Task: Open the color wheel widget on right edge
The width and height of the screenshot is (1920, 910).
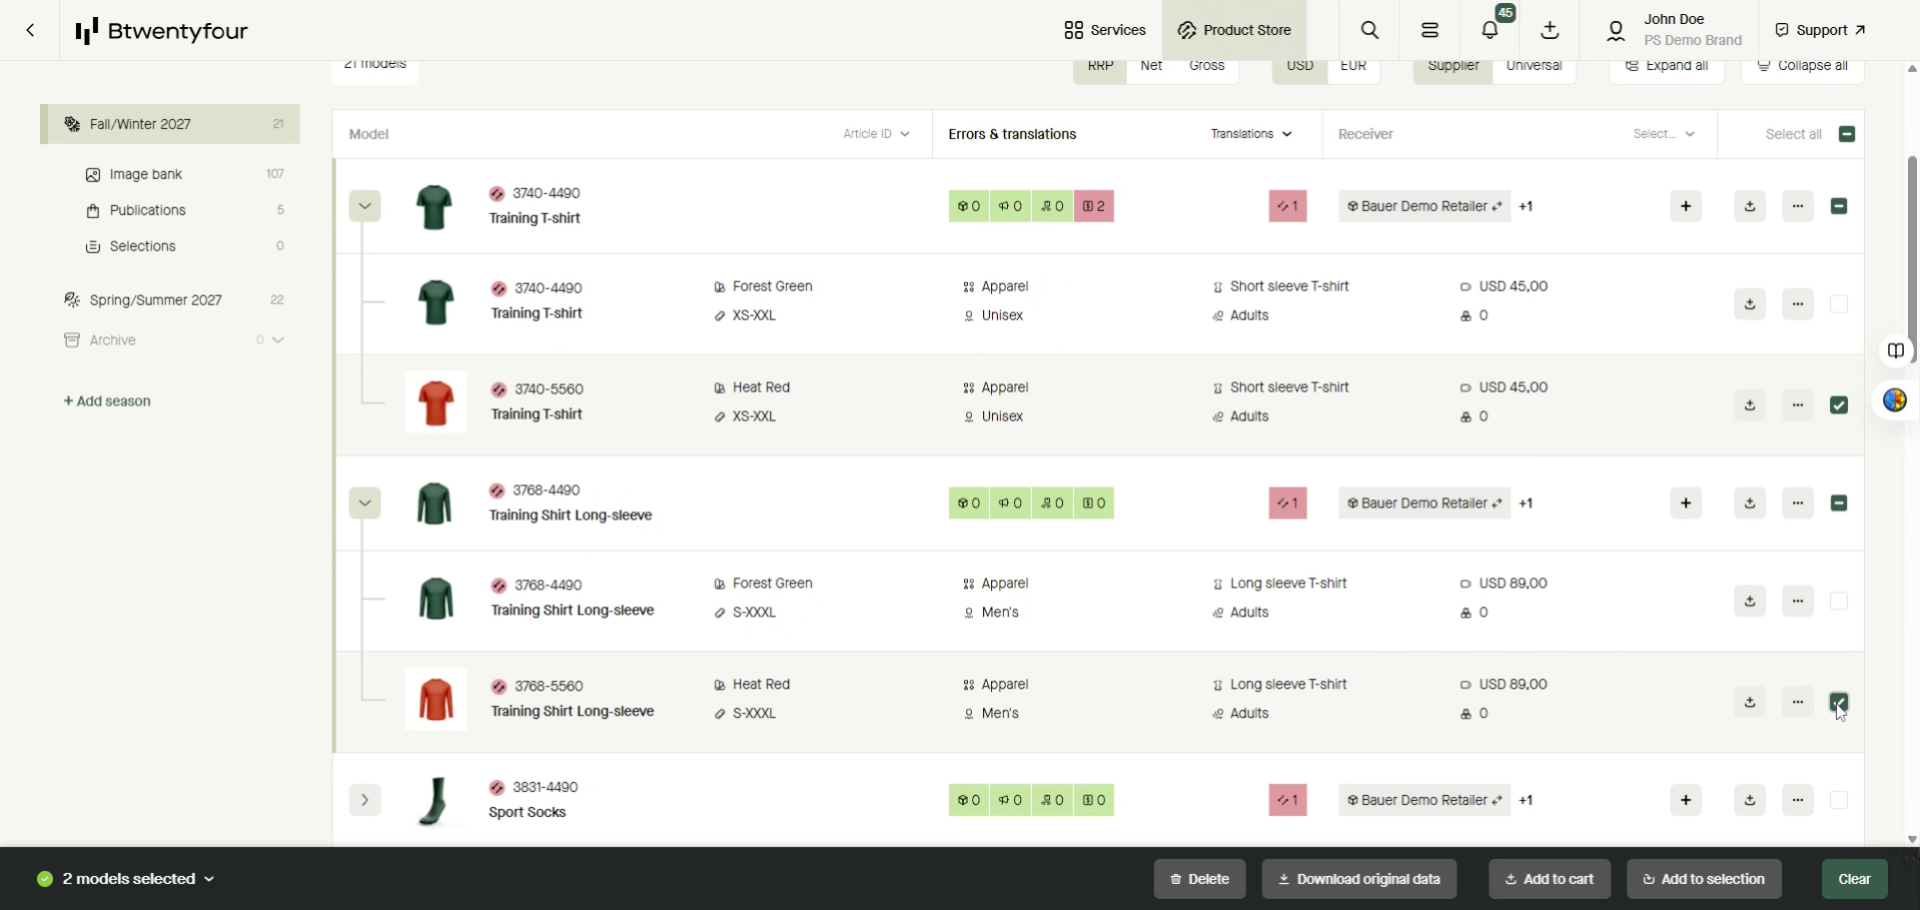Action: (1895, 401)
